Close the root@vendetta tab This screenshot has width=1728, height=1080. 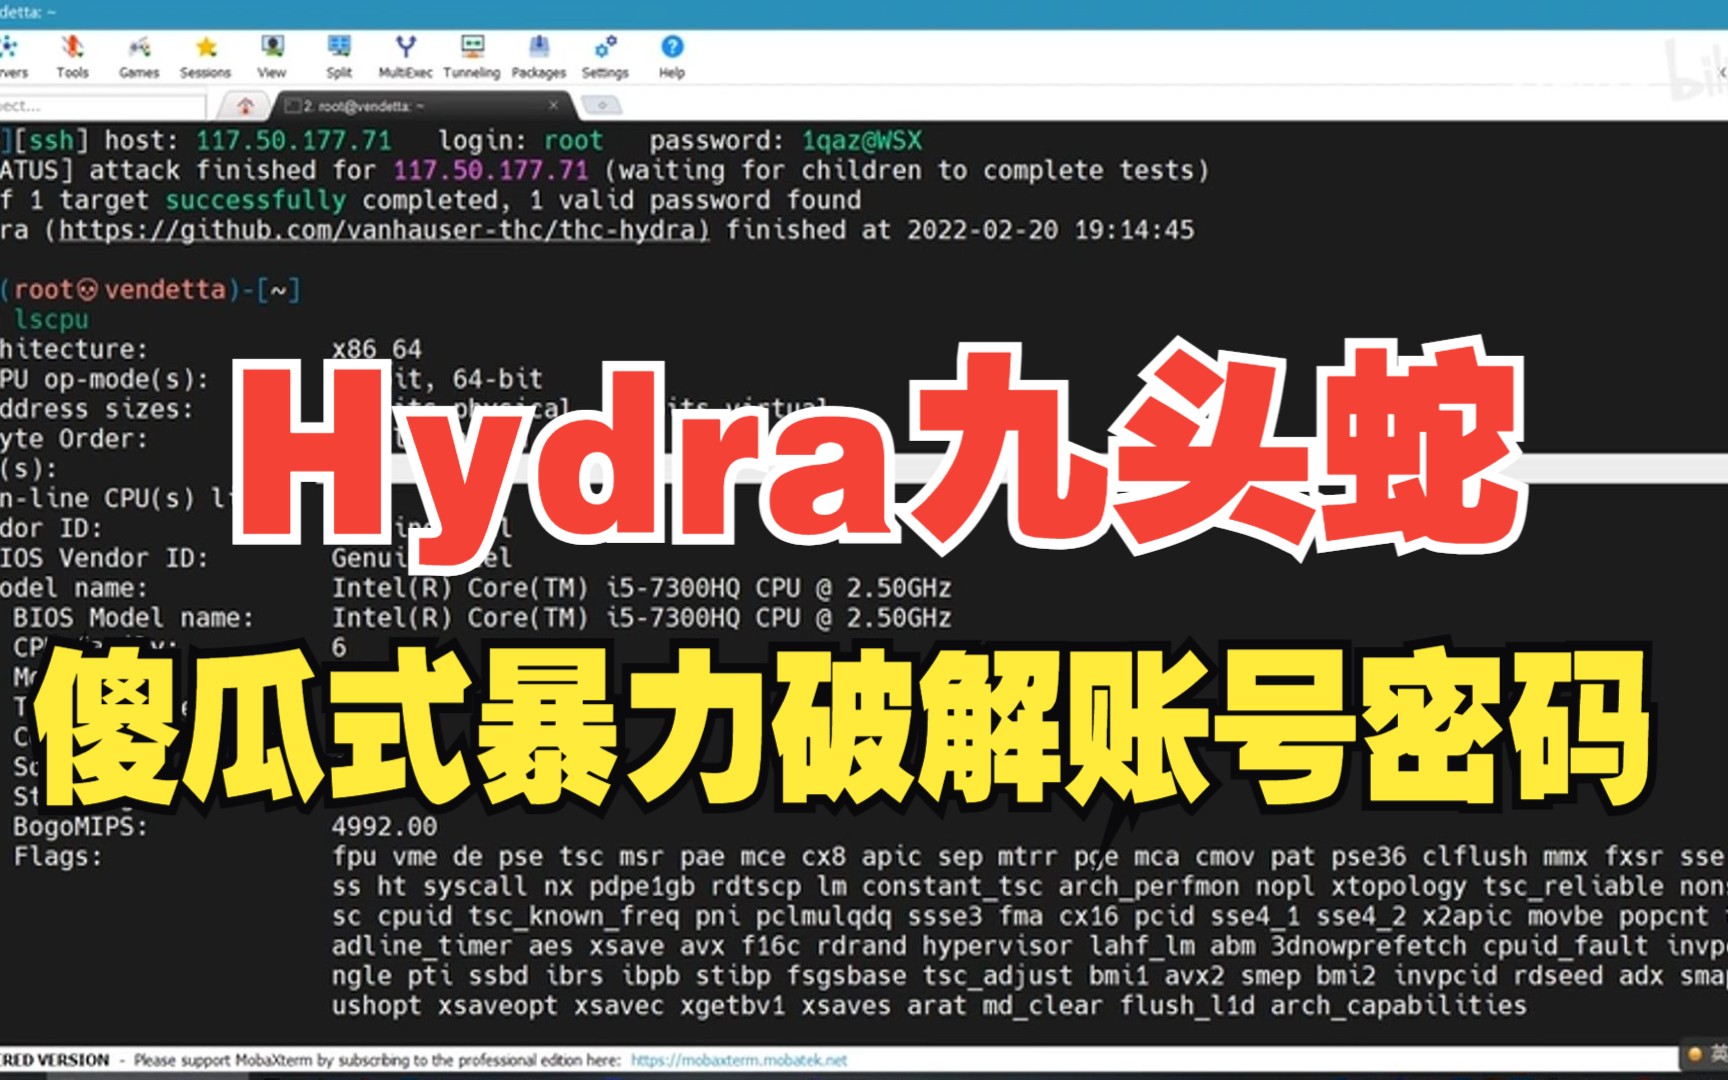tap(554, 105)
